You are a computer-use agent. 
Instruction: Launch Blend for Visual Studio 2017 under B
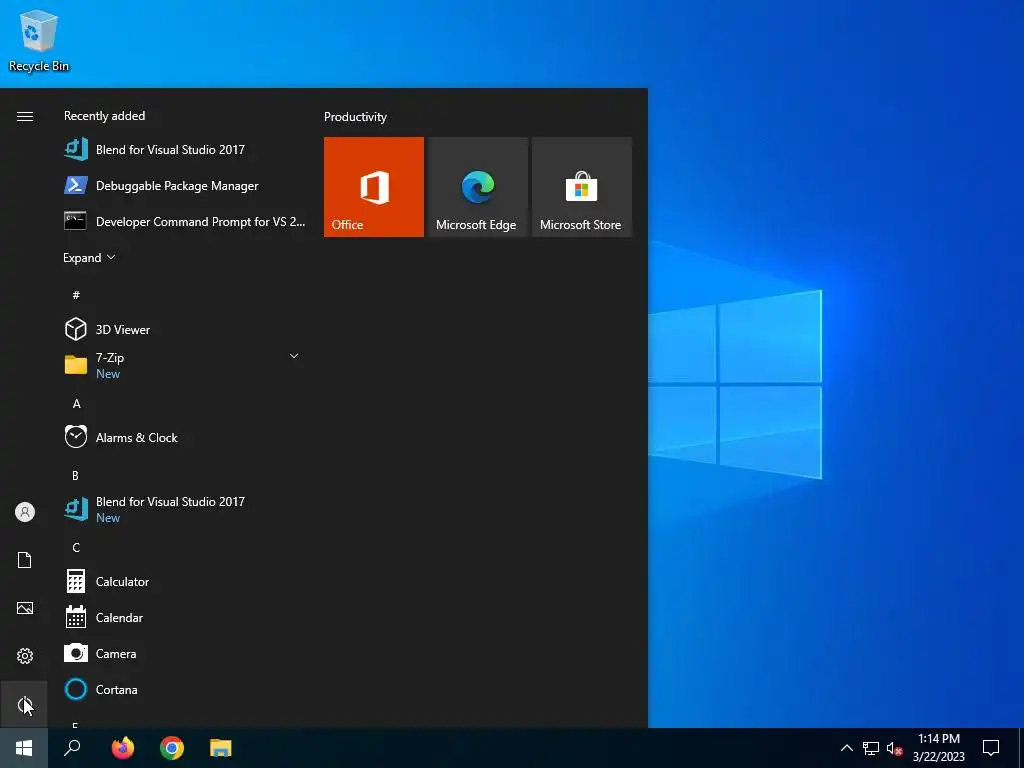(185, 509)
